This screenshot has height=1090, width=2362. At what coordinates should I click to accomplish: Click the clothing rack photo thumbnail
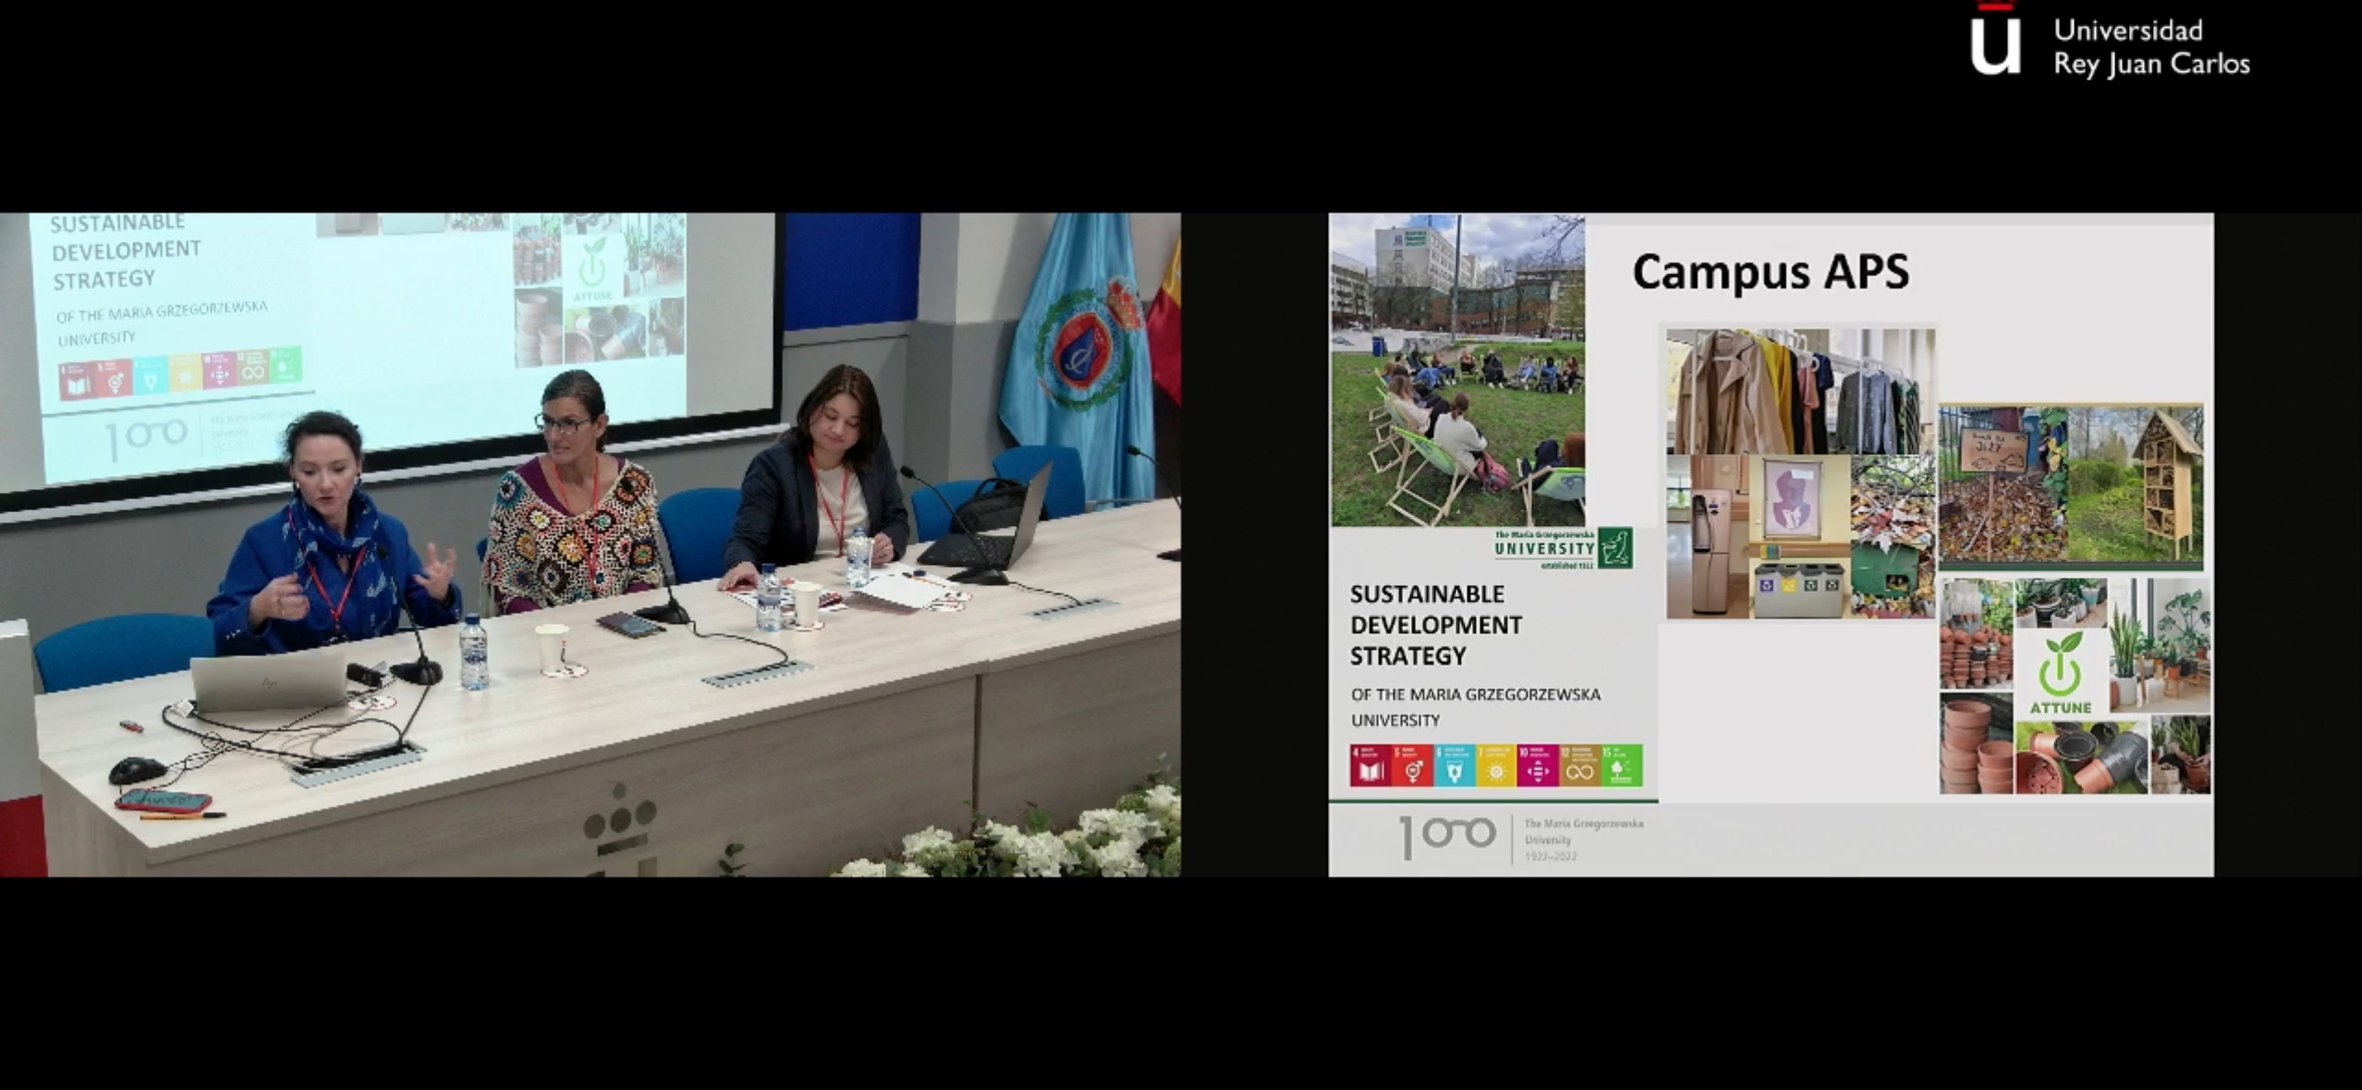pyautogui.click(x=1800, y=391)
